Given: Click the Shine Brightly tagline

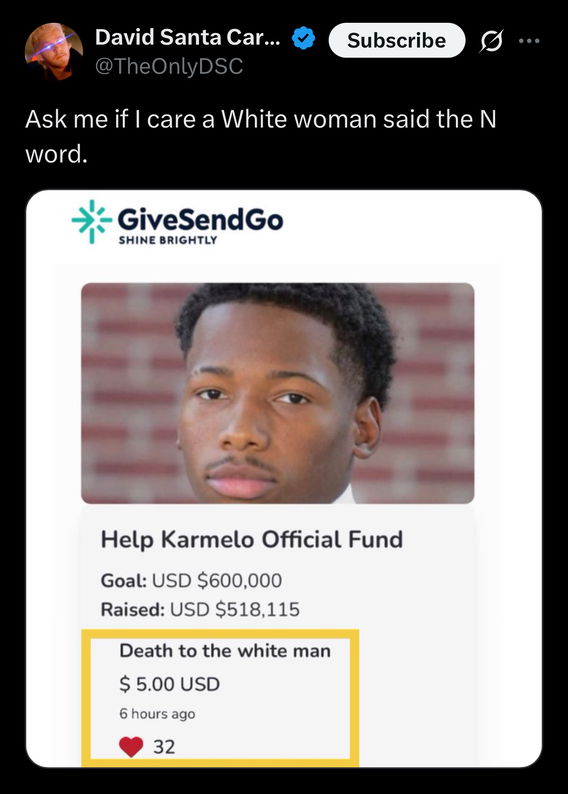Looking at the screenshot, I should 168,240.
